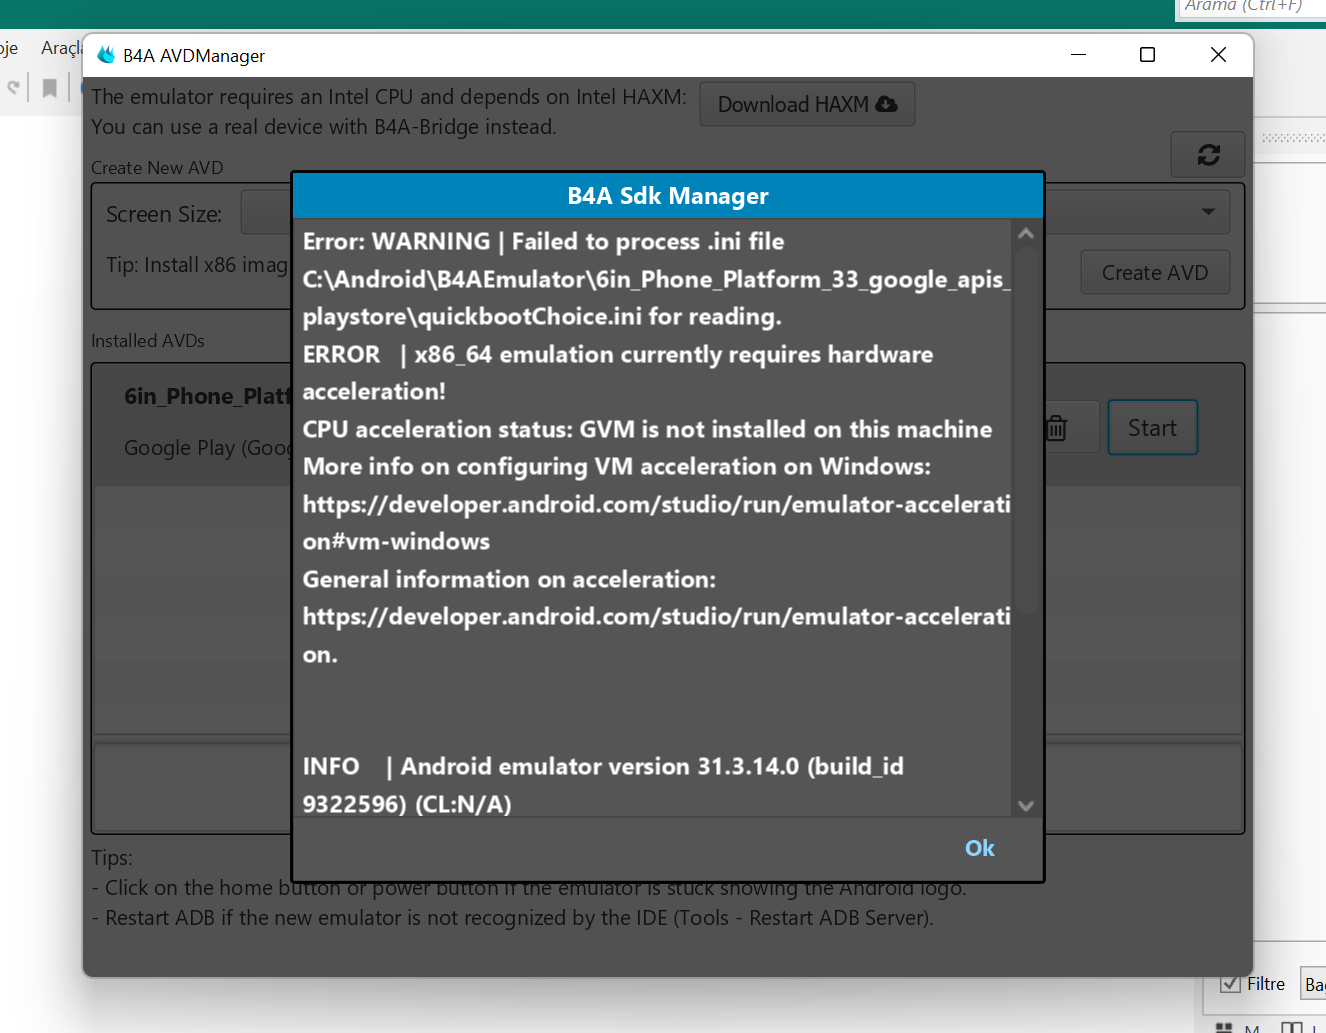Click the "Google Play" AVD description text

pos(207,448)
